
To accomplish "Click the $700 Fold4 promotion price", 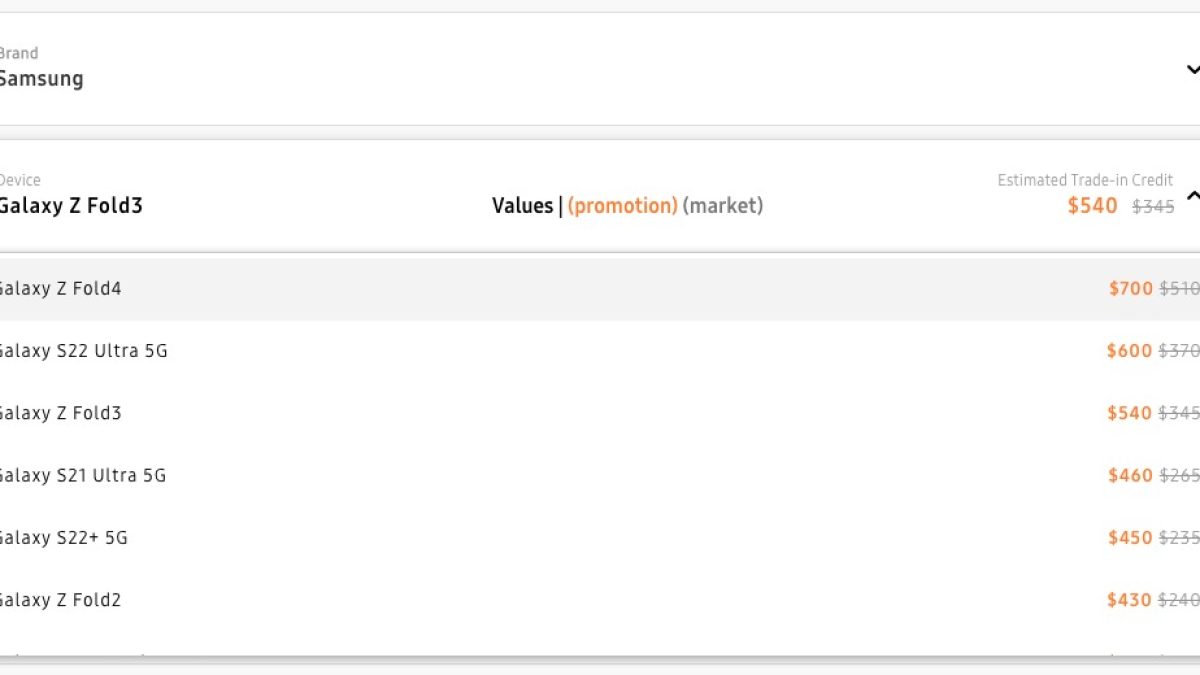I will (x=1130, y=289).
